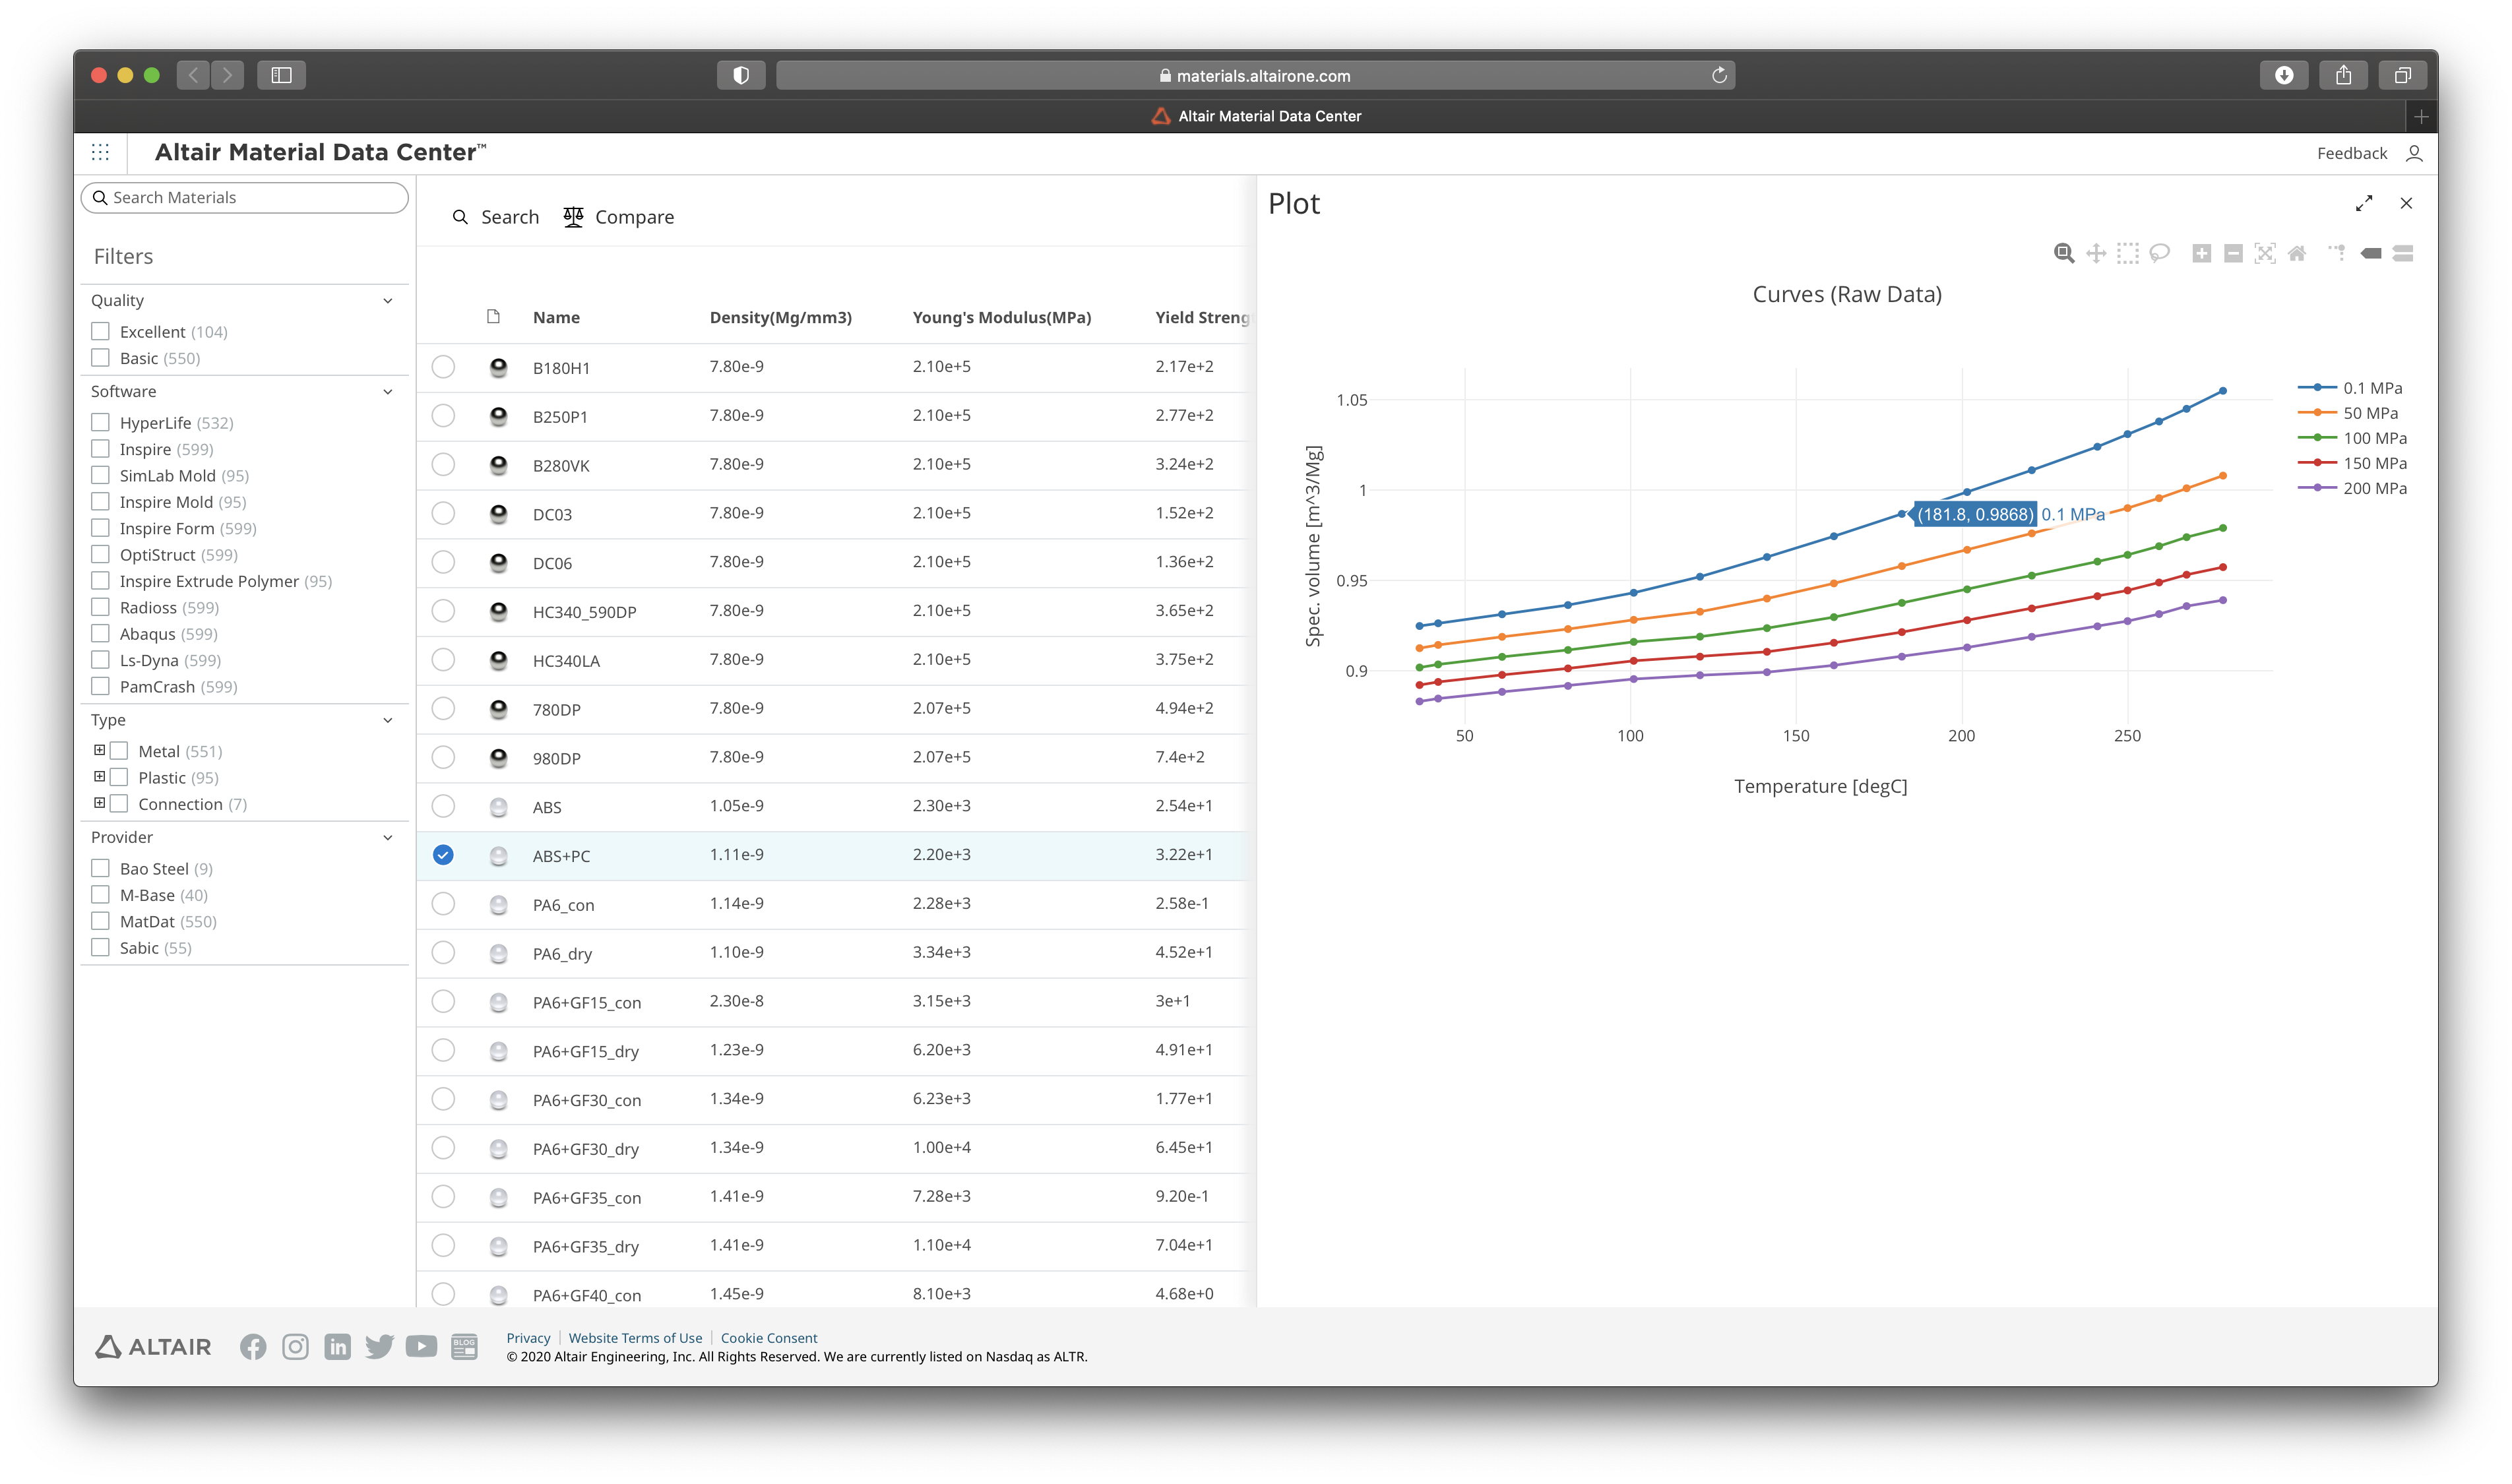Open Altair's Facebook page
This screenshot has width=2512, height=1484.
pos(253,1347)
